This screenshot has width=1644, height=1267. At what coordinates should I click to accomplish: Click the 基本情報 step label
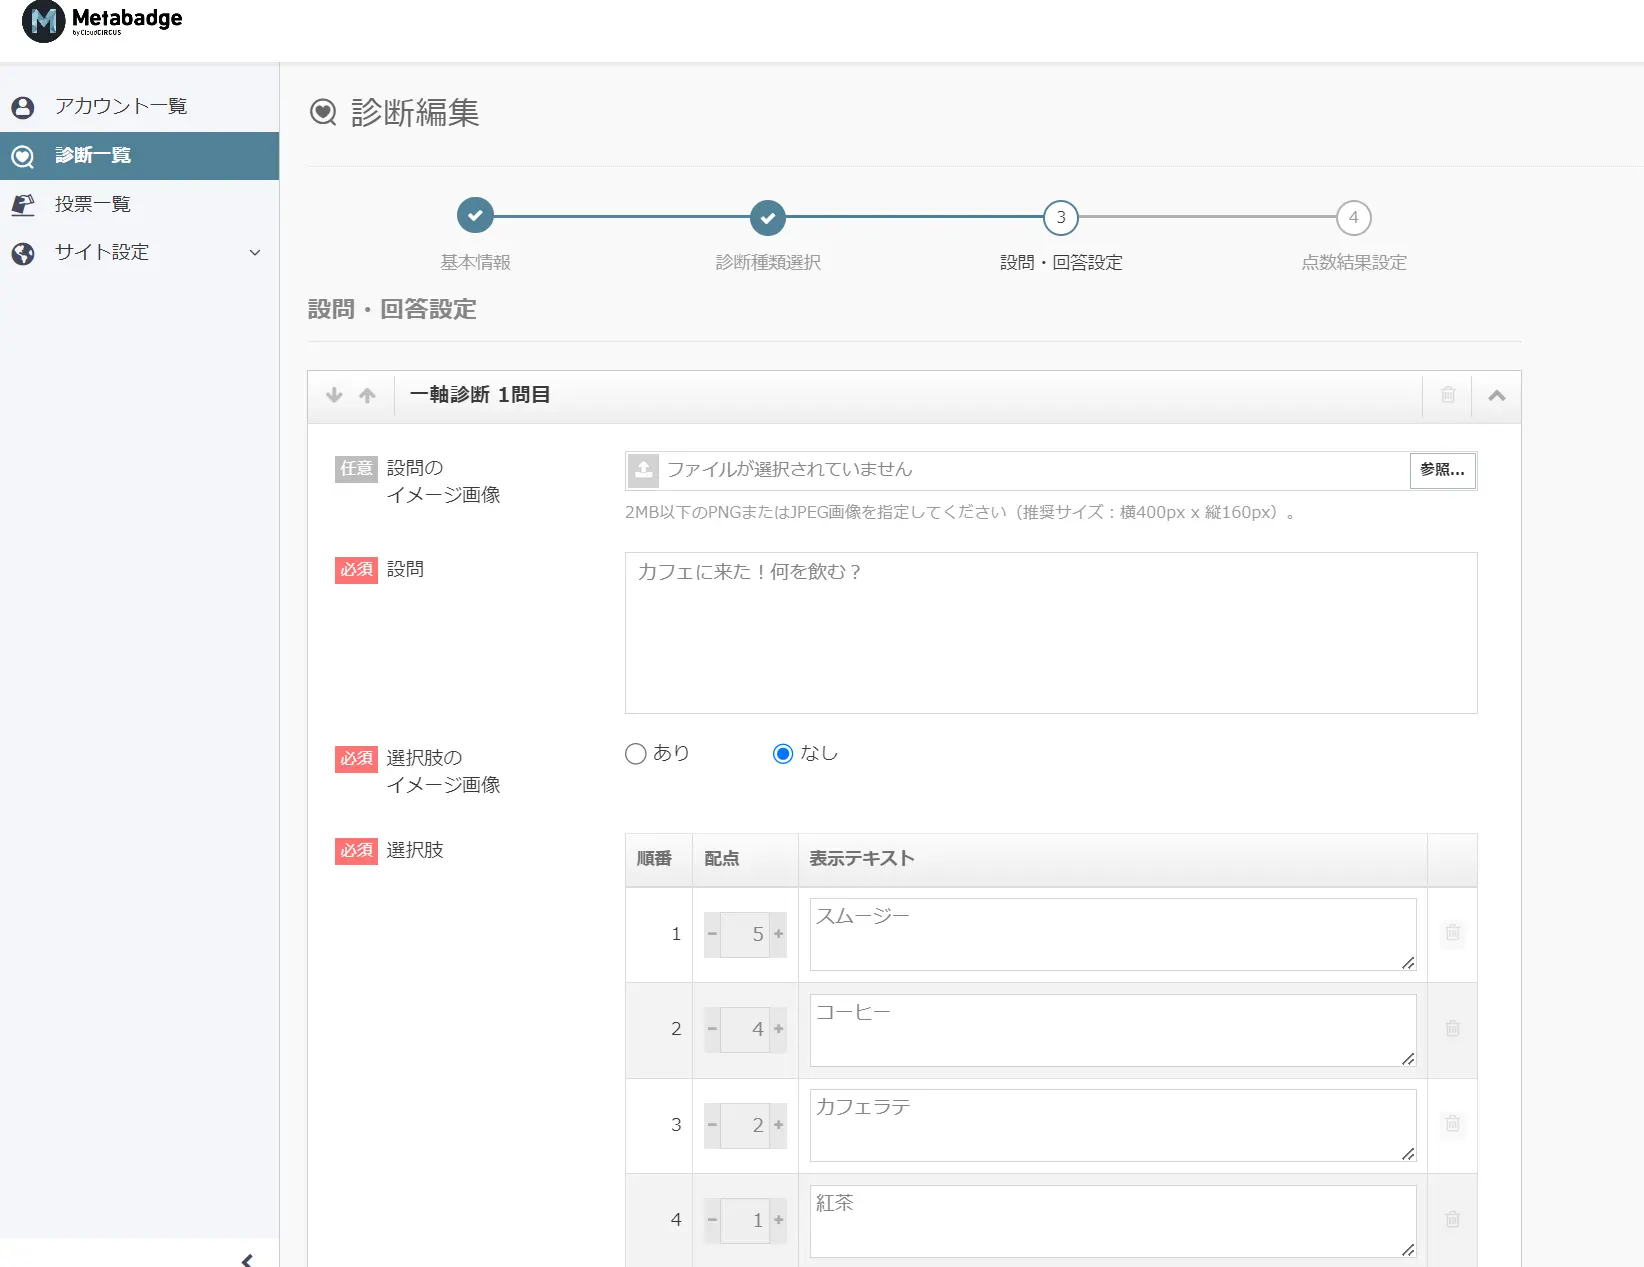point(476,262)
